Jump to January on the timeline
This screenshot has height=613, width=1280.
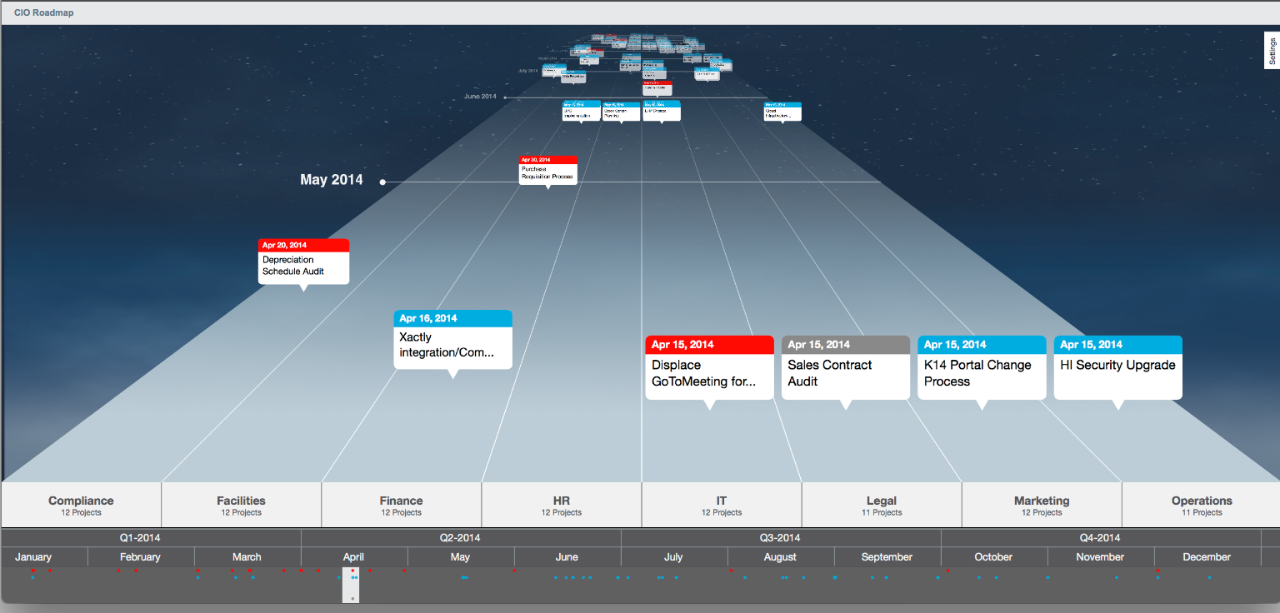click(33, 557)
